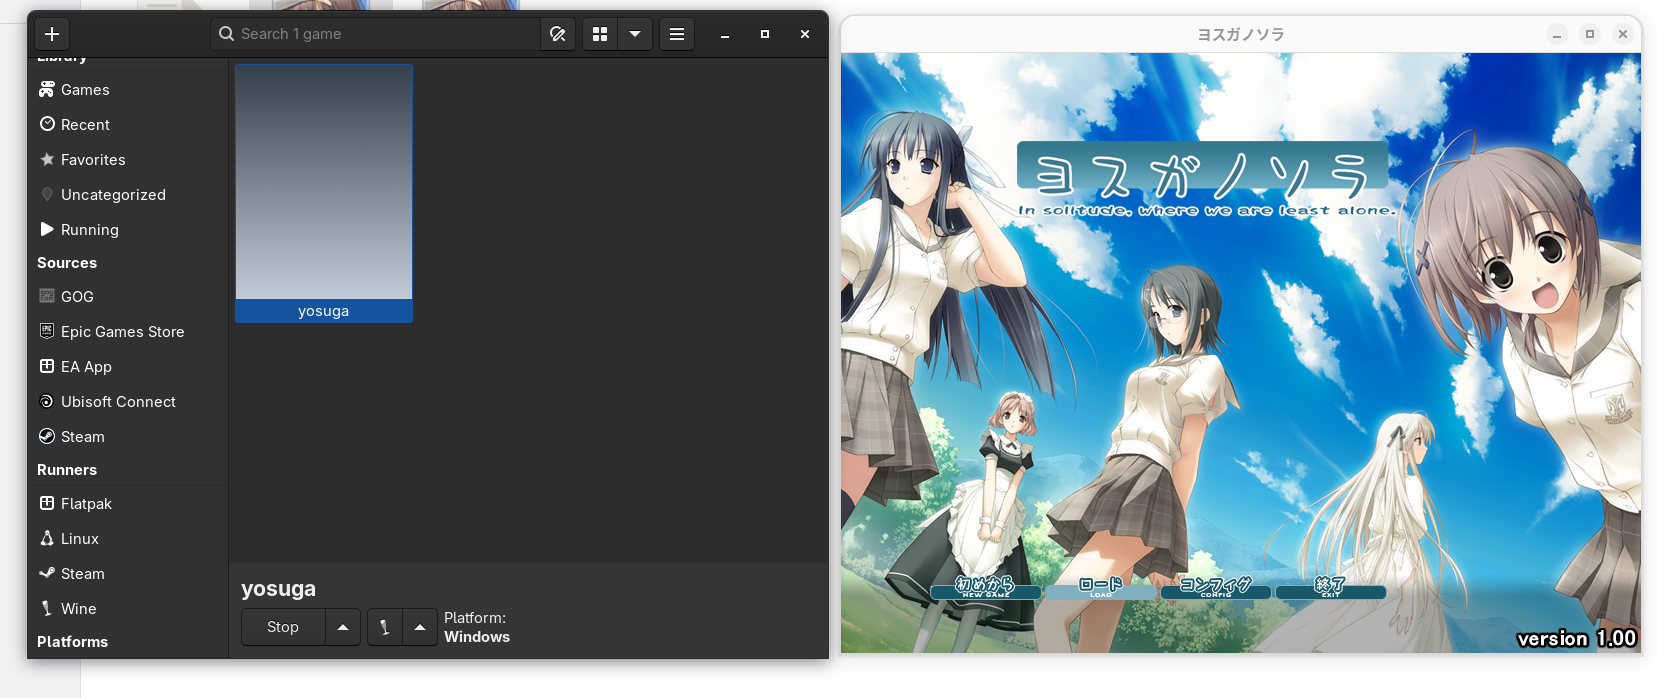Switch to grid view layout
The height and width of the screenshot is (698, 1657).
600,34
